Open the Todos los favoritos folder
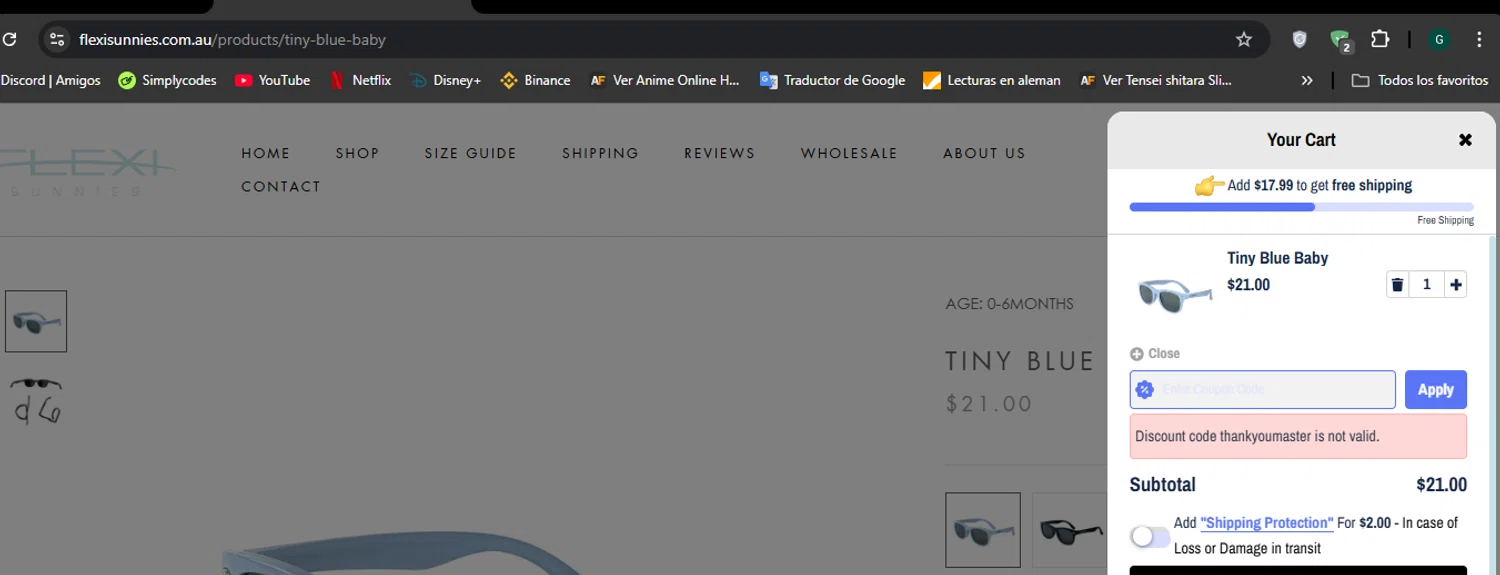Viewport: 1500px width, 575px height. (x=1420, y=80)
